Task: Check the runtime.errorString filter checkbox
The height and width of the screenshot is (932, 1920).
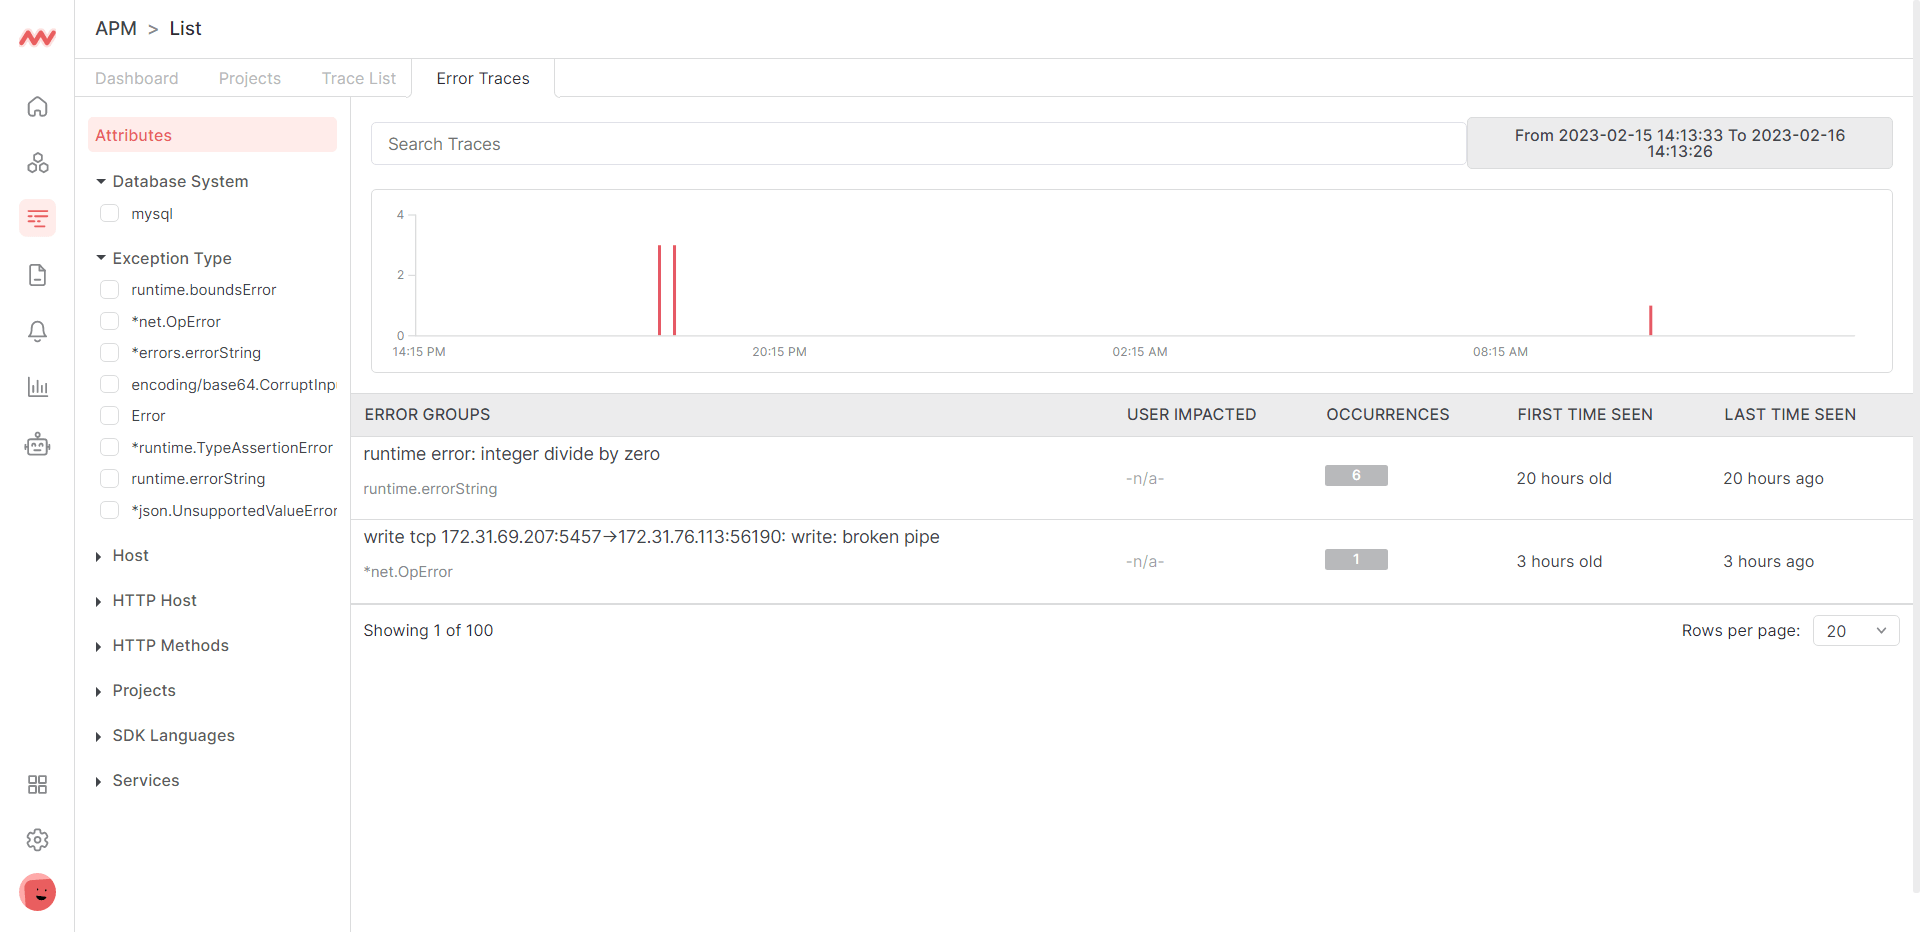Action: pyautogui.click(x=110, y=478)
